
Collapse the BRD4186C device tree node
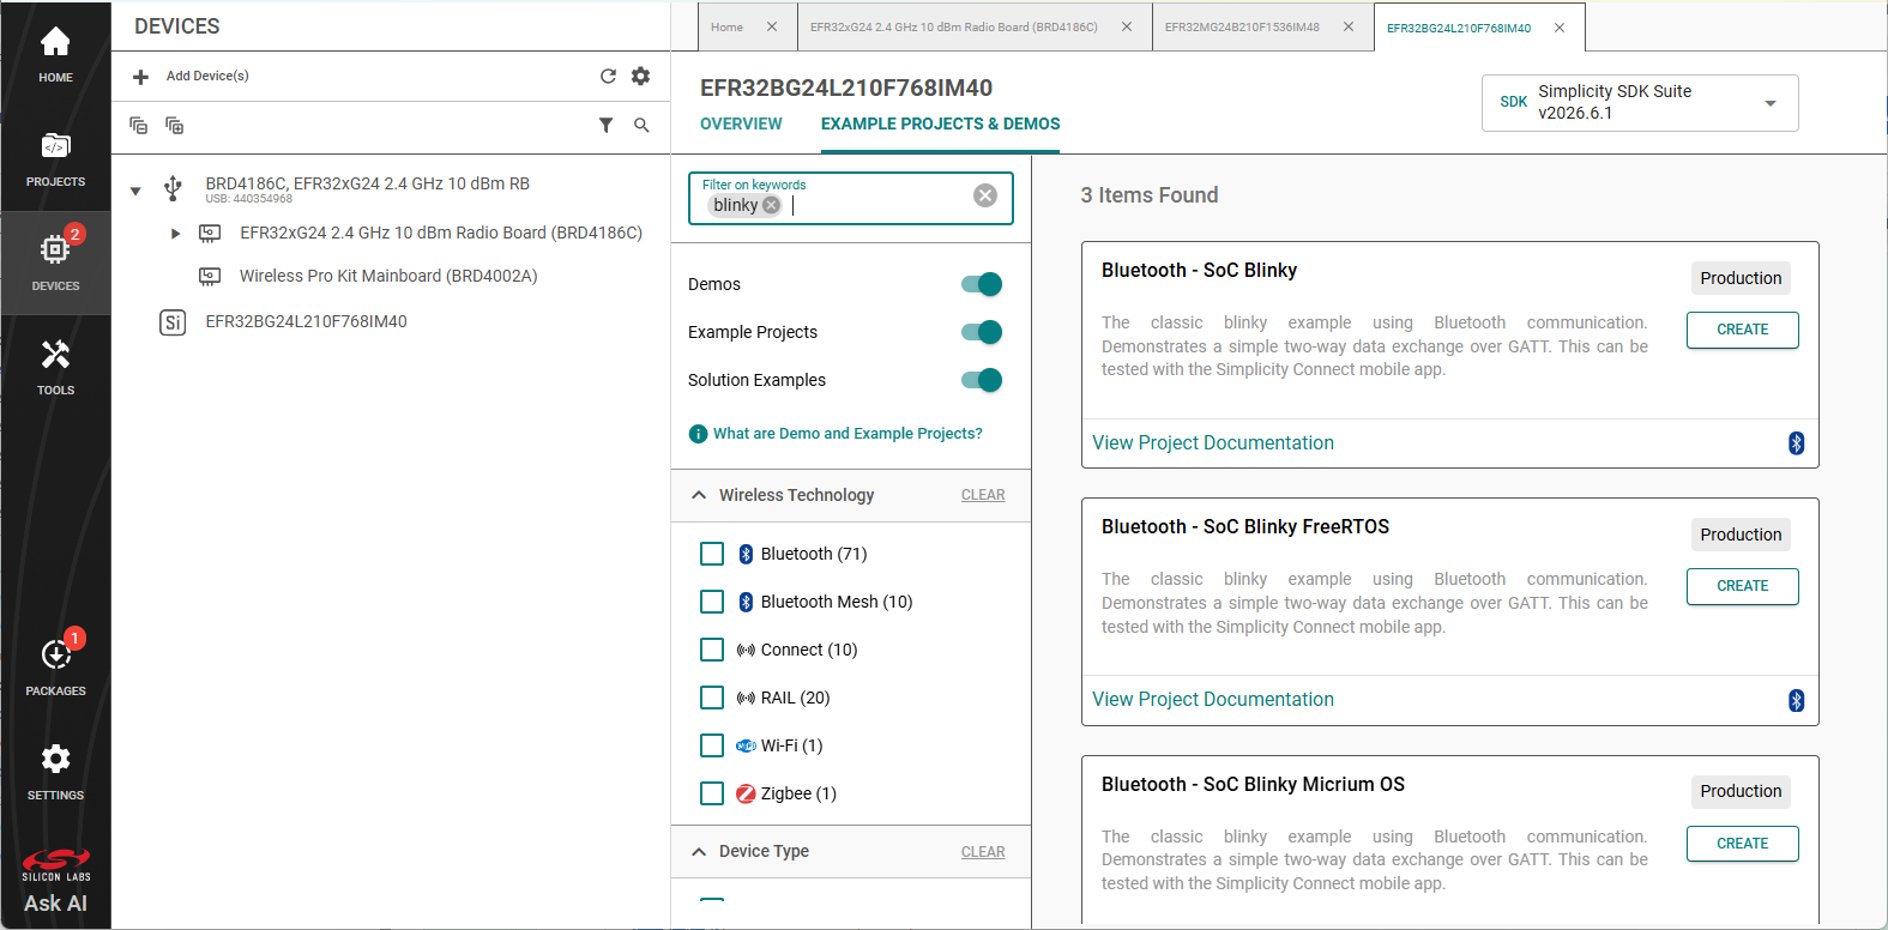135,190
